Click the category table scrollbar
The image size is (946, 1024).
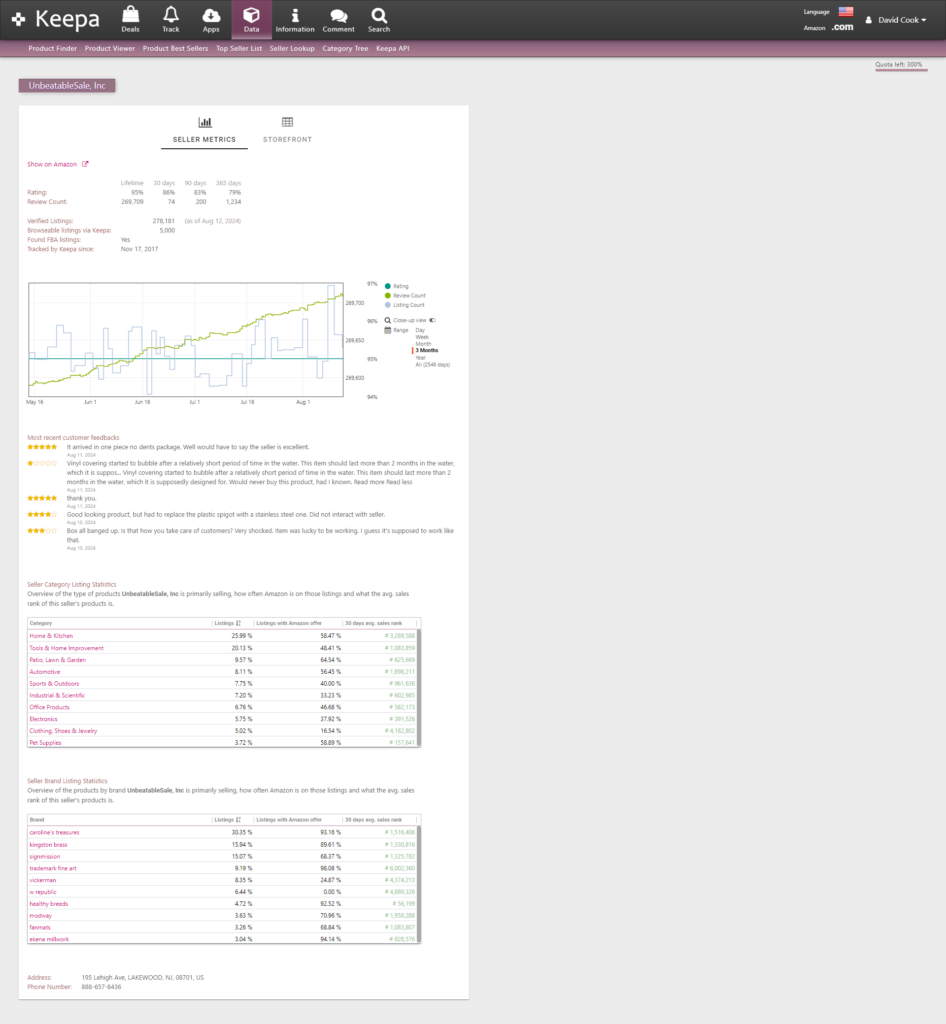click(x=418, y=688)
